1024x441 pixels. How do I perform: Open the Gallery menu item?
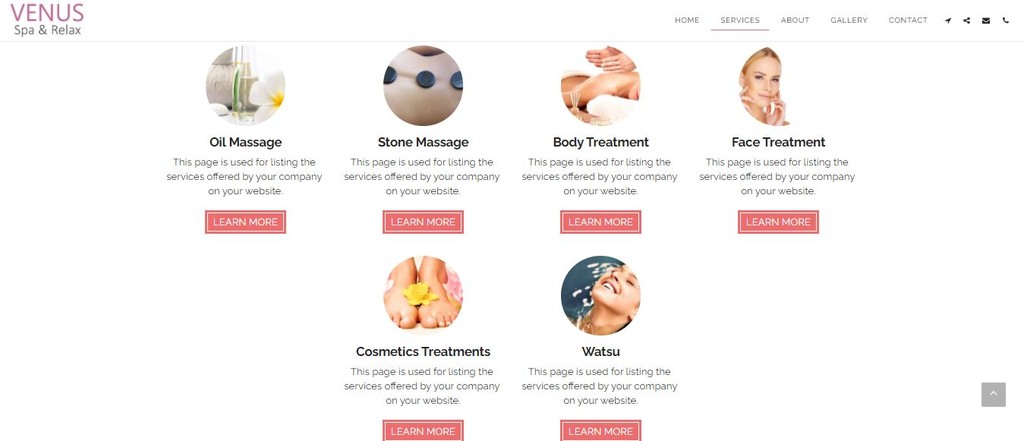point(849,20)
